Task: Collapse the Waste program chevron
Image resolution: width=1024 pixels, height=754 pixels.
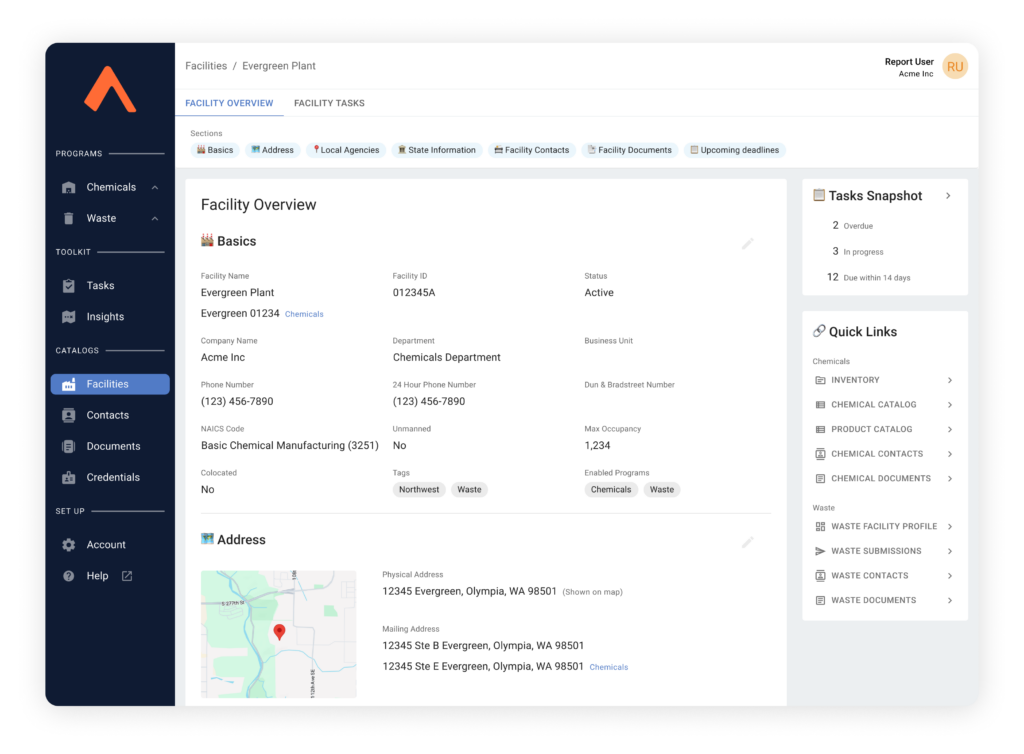Action: tap(155, 218)
